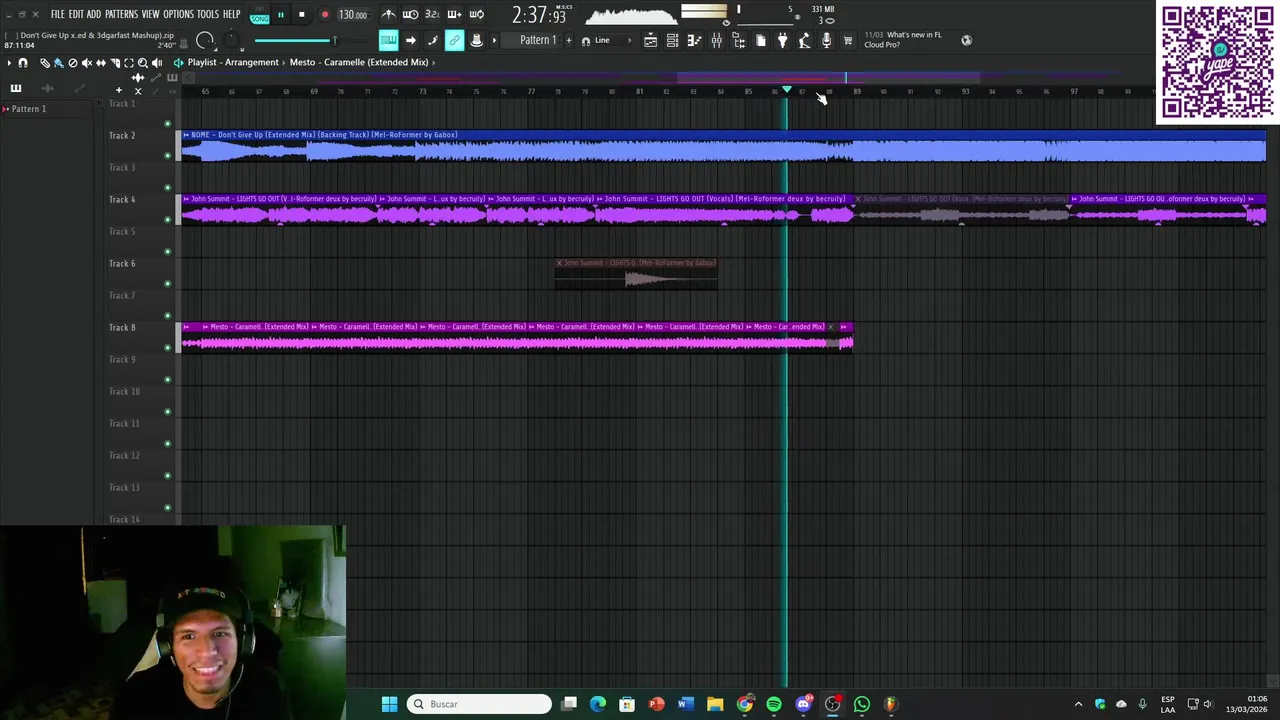Image resolution: width=1280 pixels, height=720 pixels.
Task: Mute Track 2 using its green dot
Action: (x=167, y=155)
